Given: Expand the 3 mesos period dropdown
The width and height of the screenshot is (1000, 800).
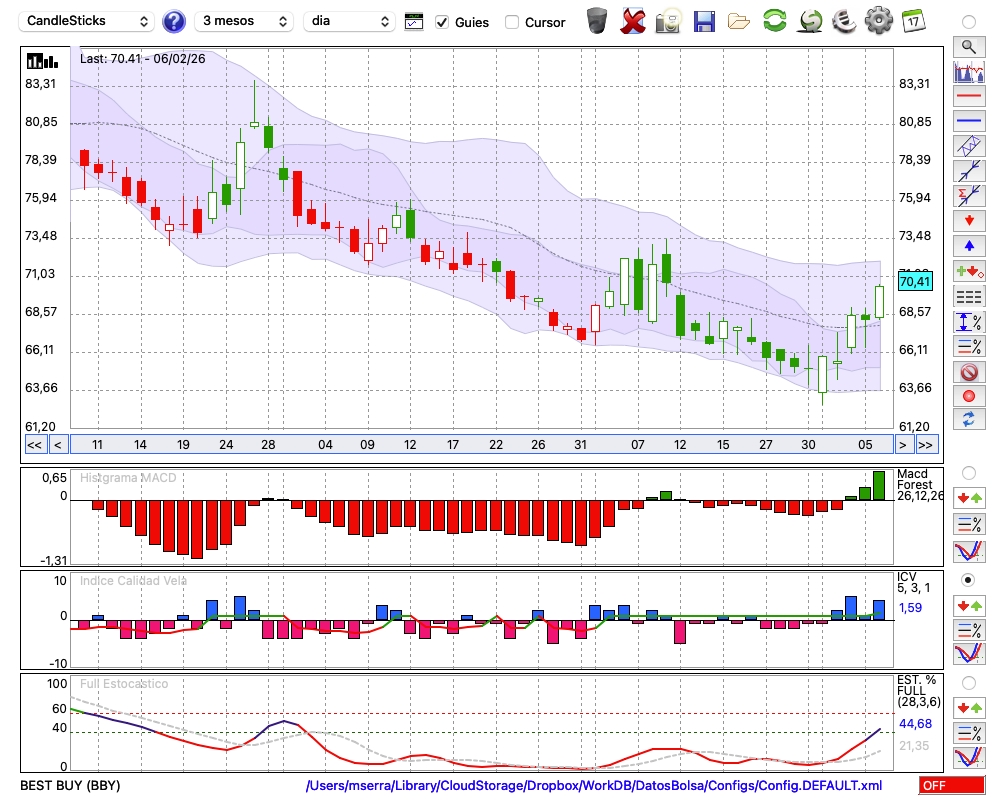Looking at the screenshot, I should click(244, 21).
